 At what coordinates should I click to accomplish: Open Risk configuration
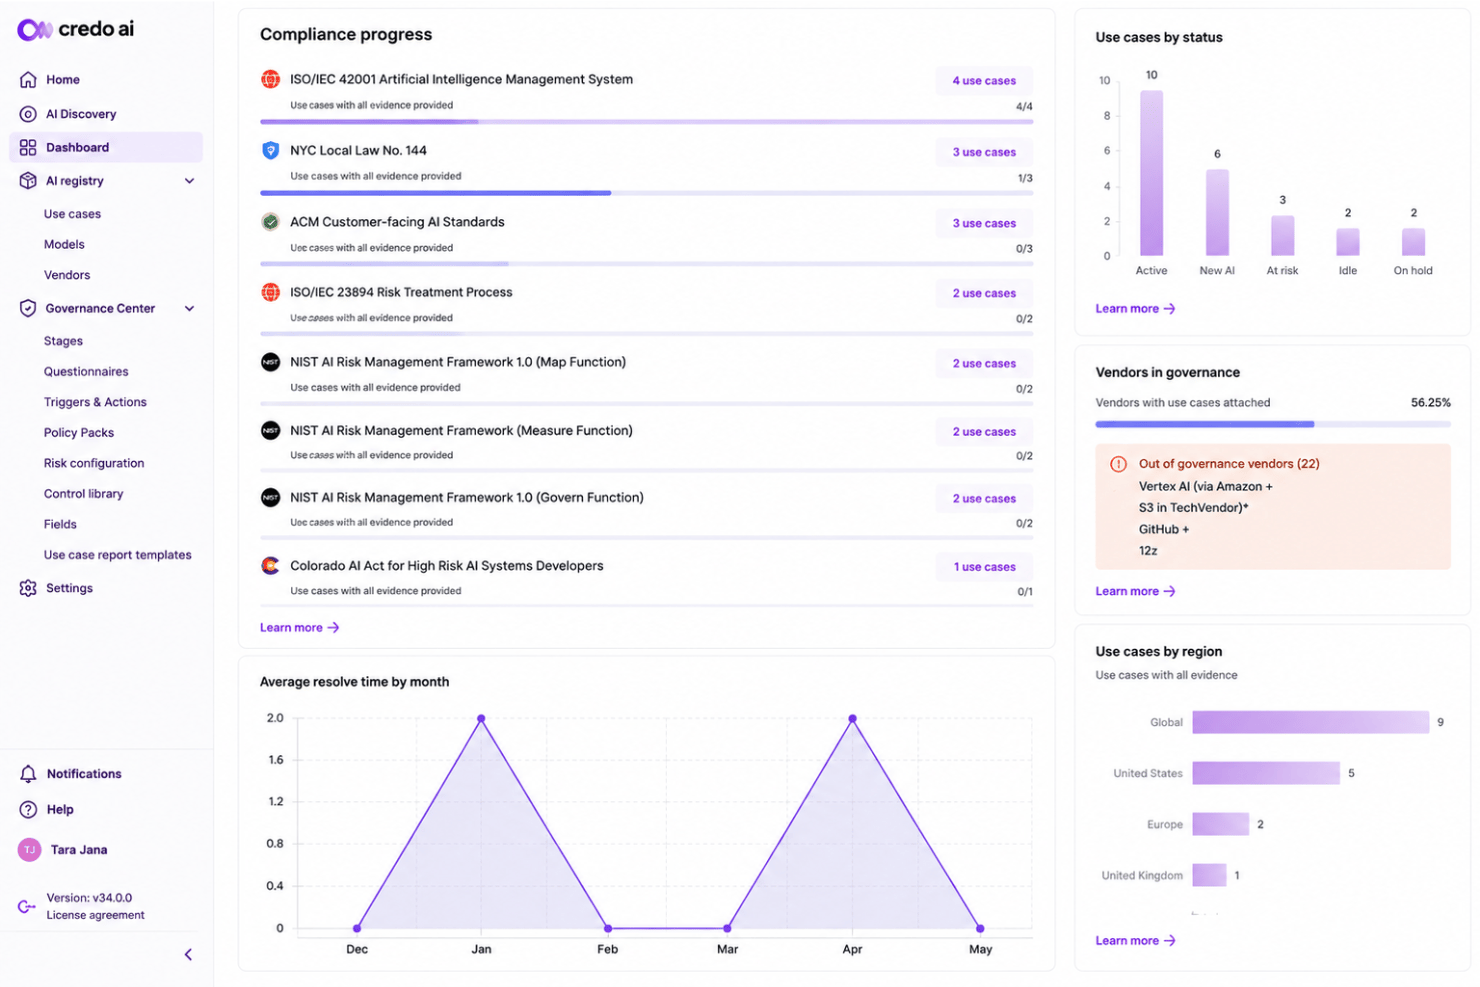tap(94, 463)
